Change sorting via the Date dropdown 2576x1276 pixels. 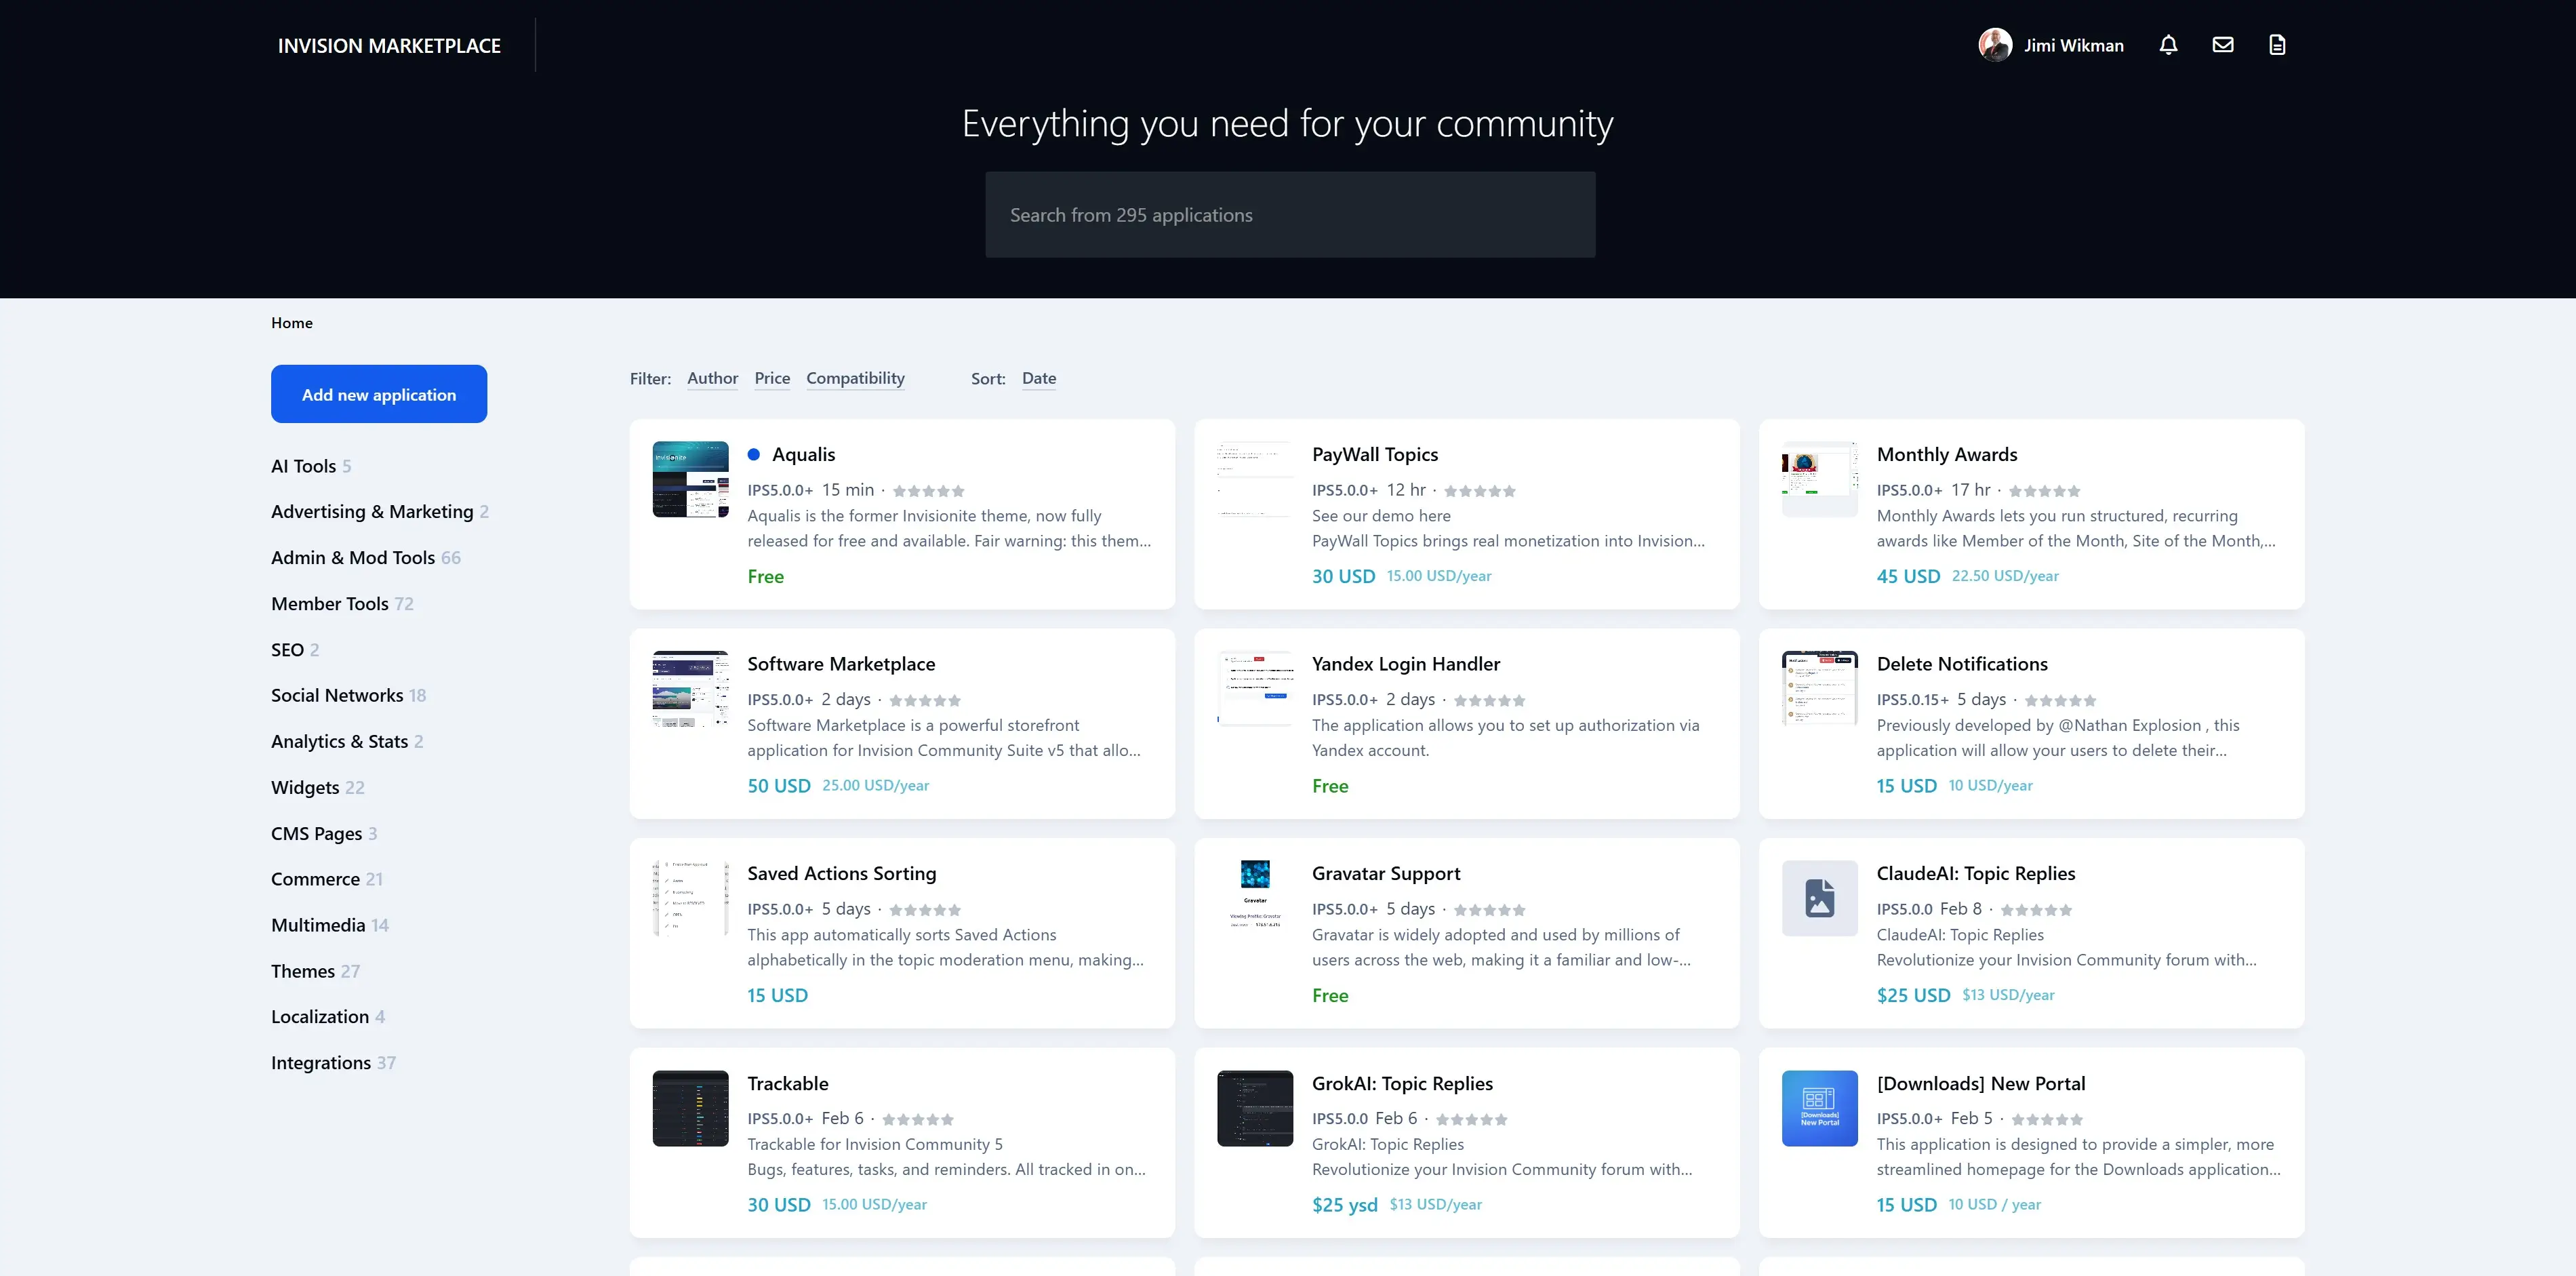1038,378
